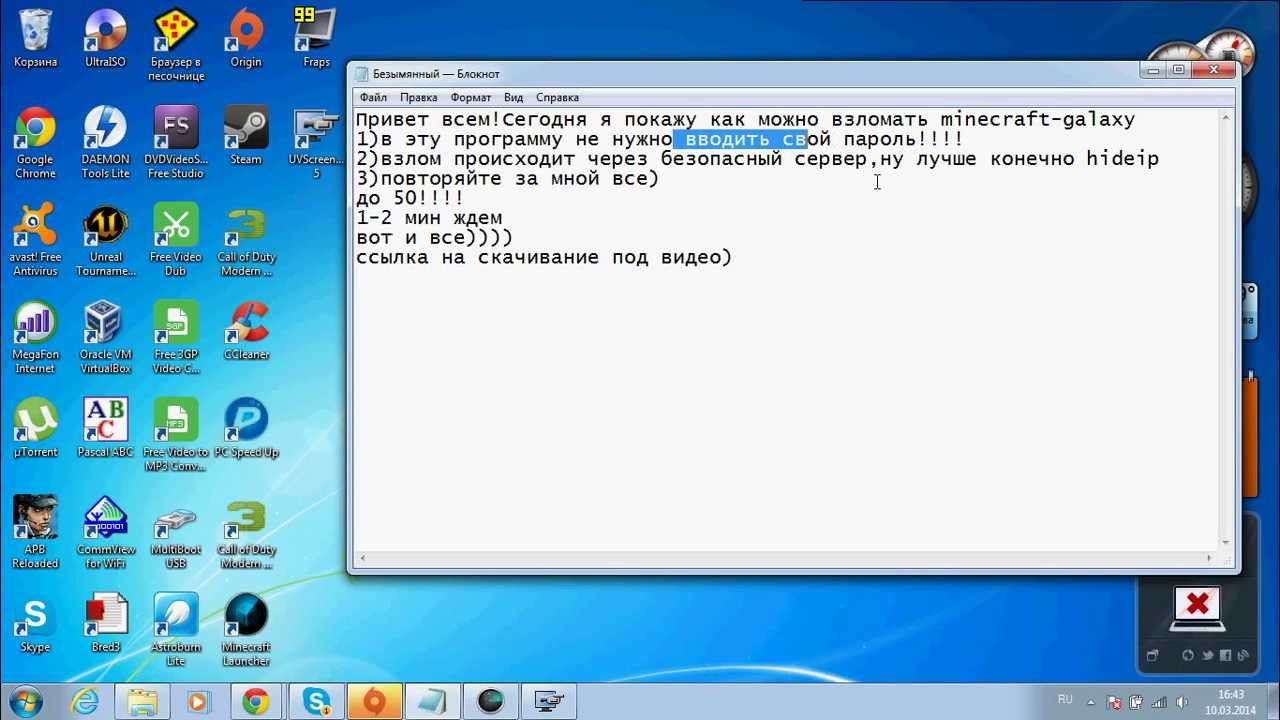Launch Pascal ABC from the desktop
This screenshot has width=1280, height=720.
pos(105,428)
